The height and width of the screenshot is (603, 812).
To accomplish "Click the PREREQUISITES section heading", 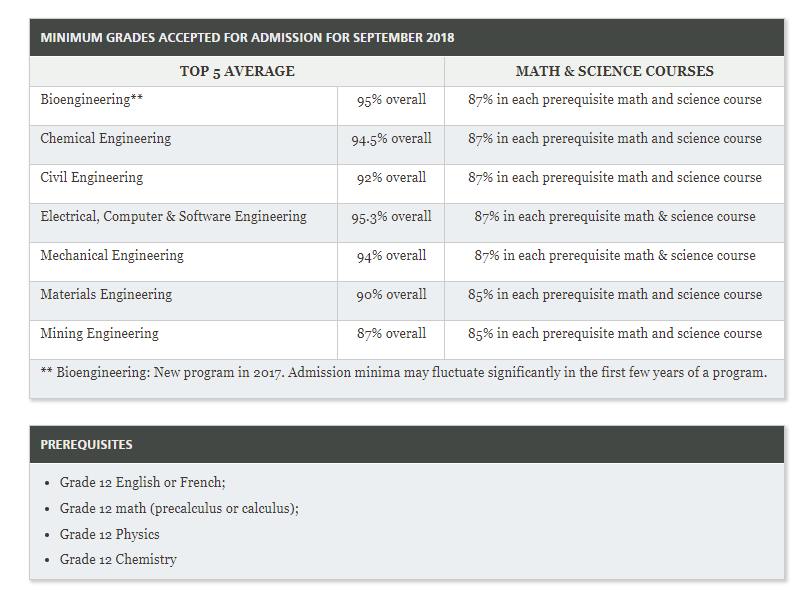I will [x=86, y=444].
